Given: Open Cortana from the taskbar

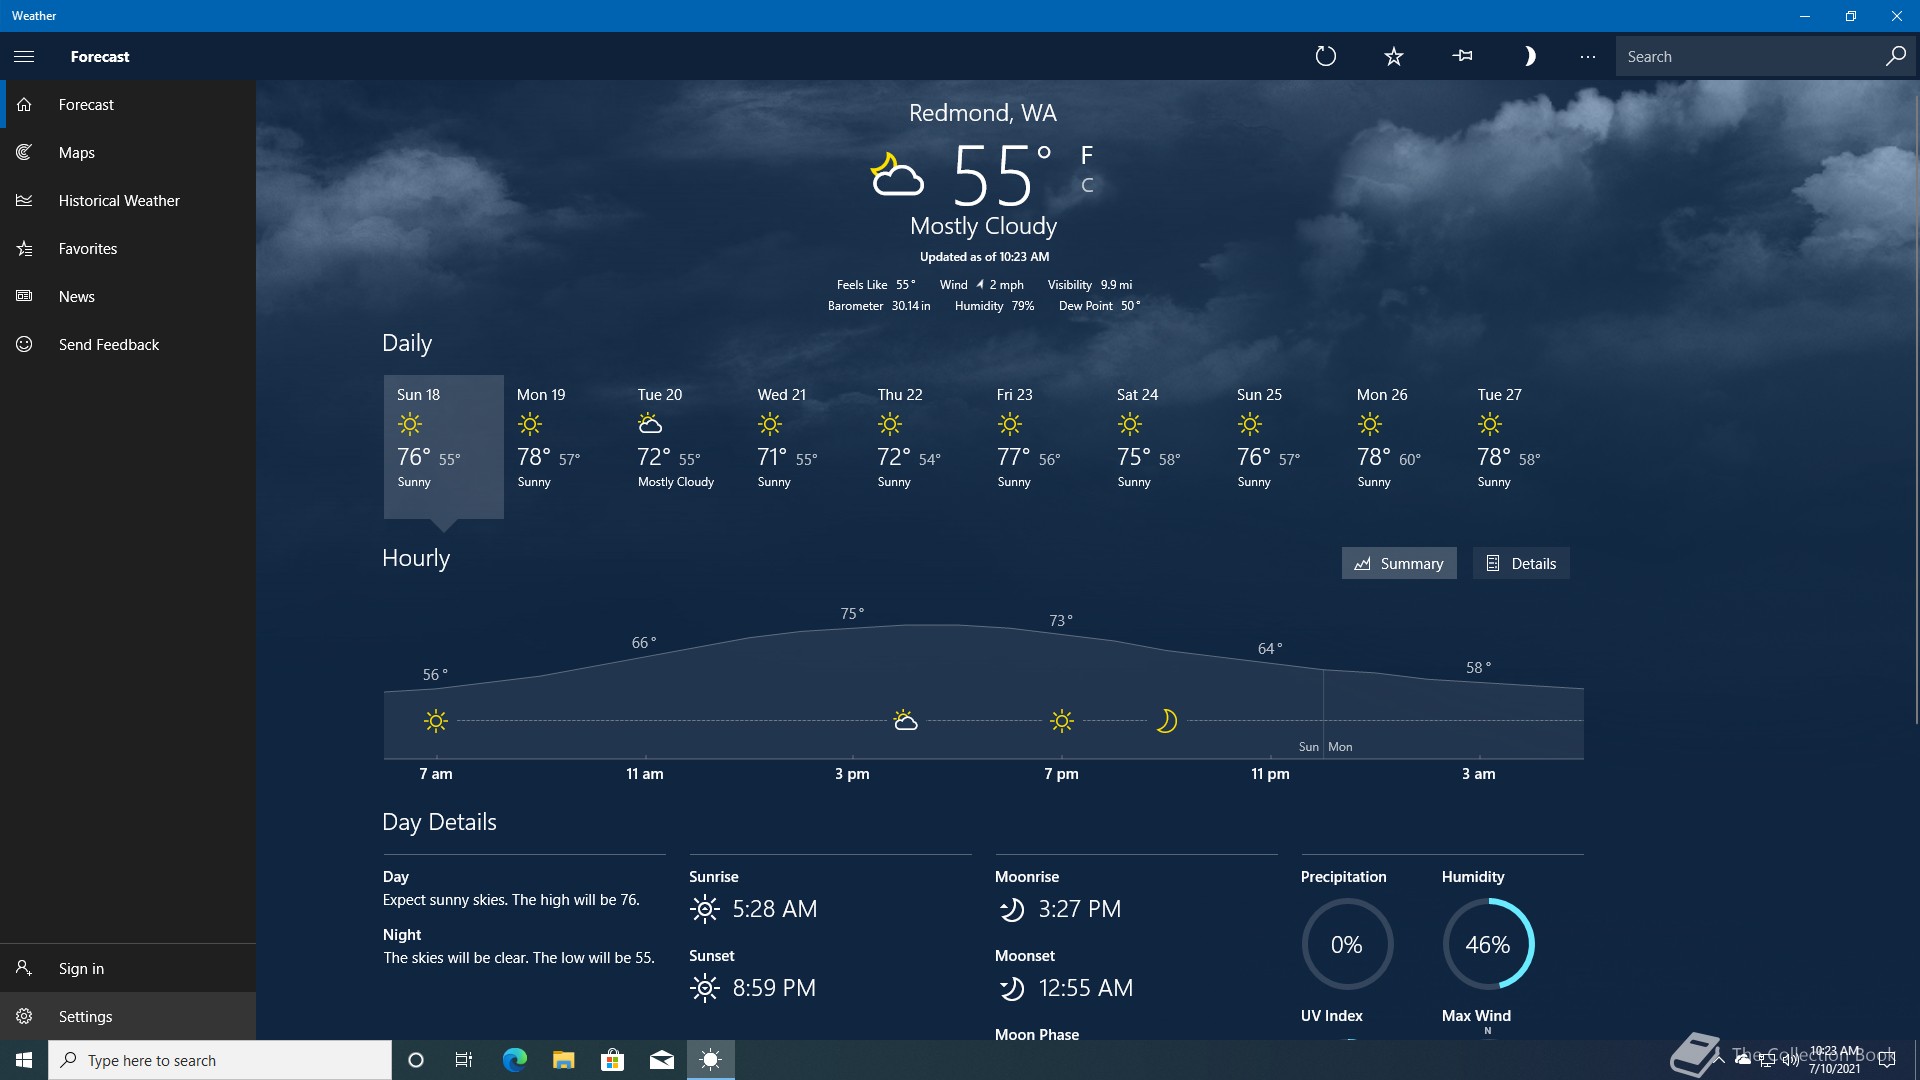Looking at the screenshot, I should coord(416,1060).
